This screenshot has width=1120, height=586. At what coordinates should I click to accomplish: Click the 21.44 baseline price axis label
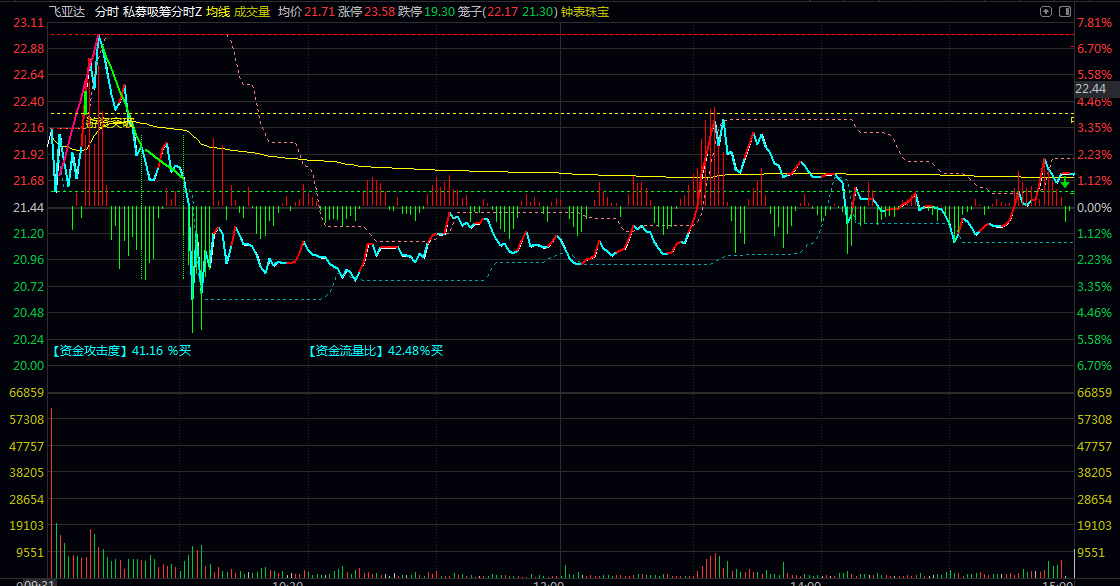[29, 207]
